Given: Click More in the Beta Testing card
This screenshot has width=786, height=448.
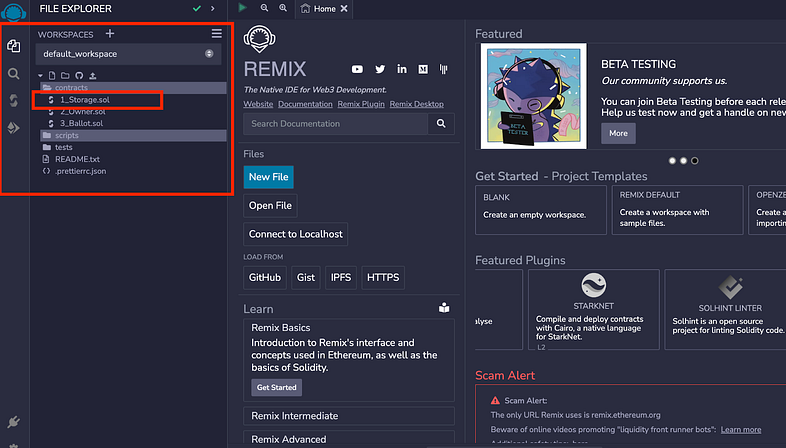Looking at the screenshot, I should click(618, 133).
